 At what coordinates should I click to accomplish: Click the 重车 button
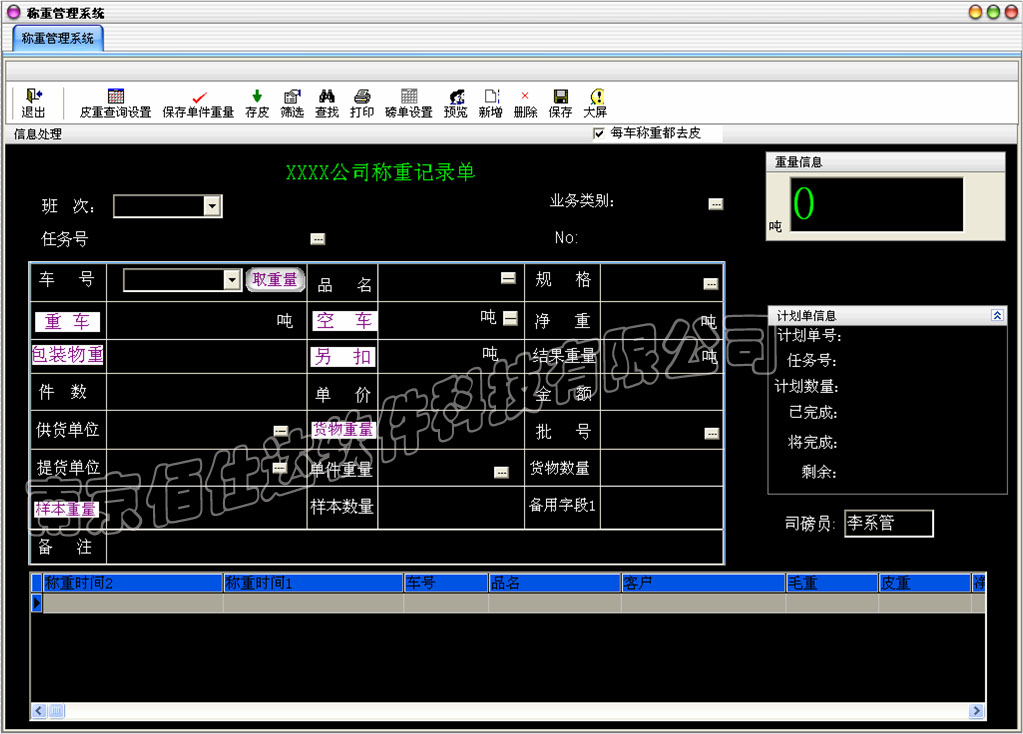pos(67,321)
